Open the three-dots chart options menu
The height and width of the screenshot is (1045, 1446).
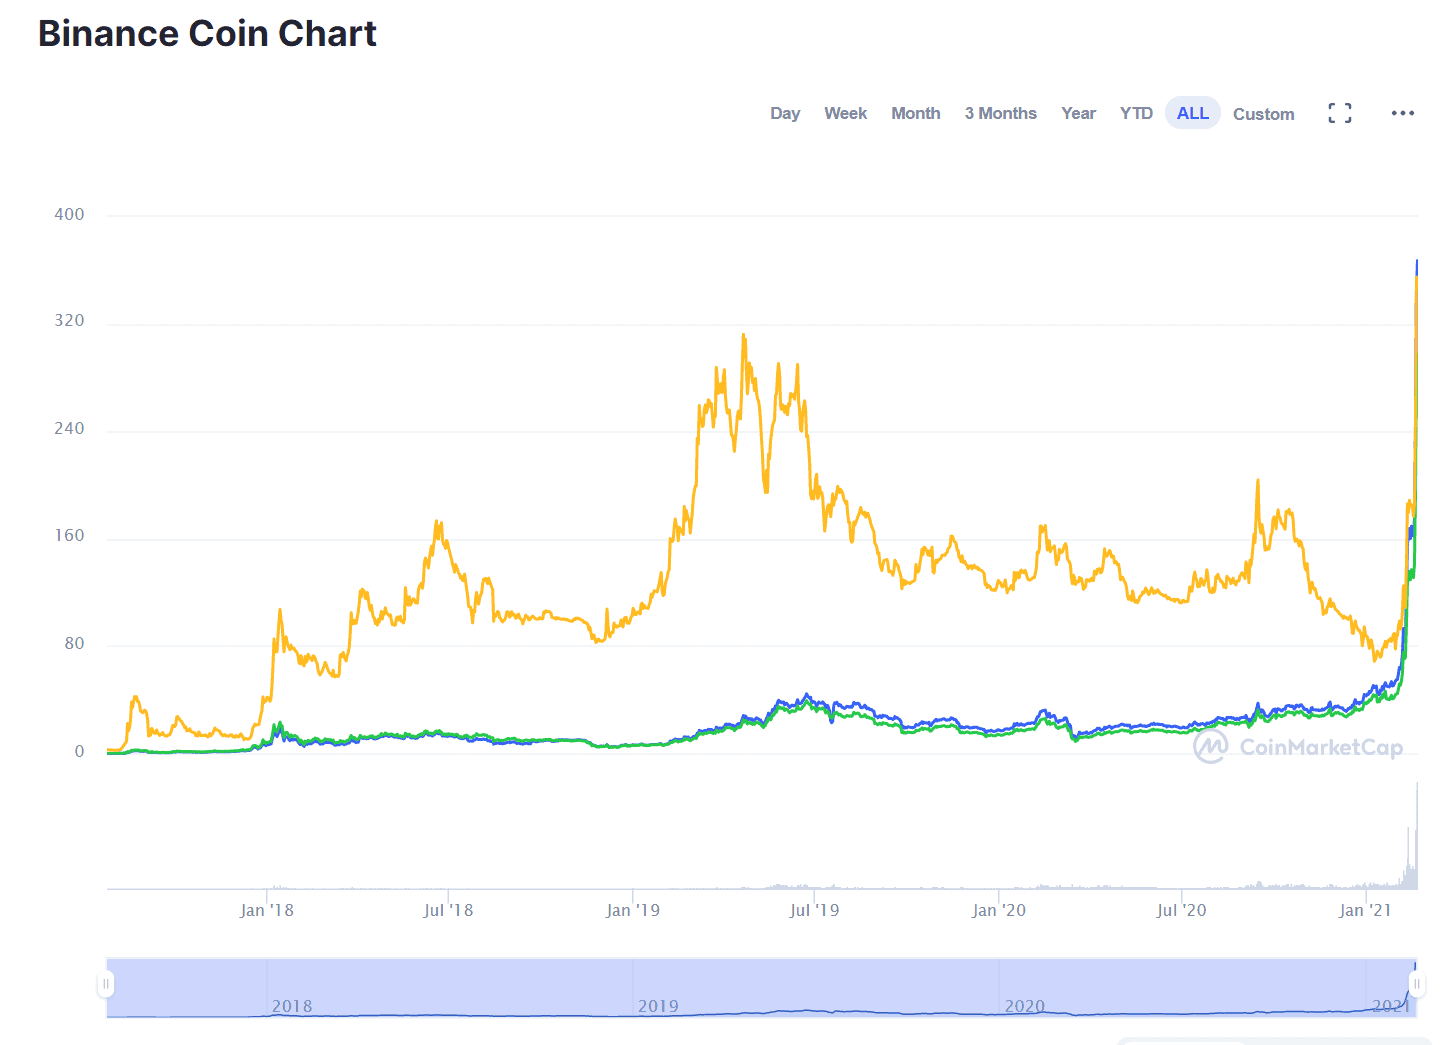pos(1403,113)
